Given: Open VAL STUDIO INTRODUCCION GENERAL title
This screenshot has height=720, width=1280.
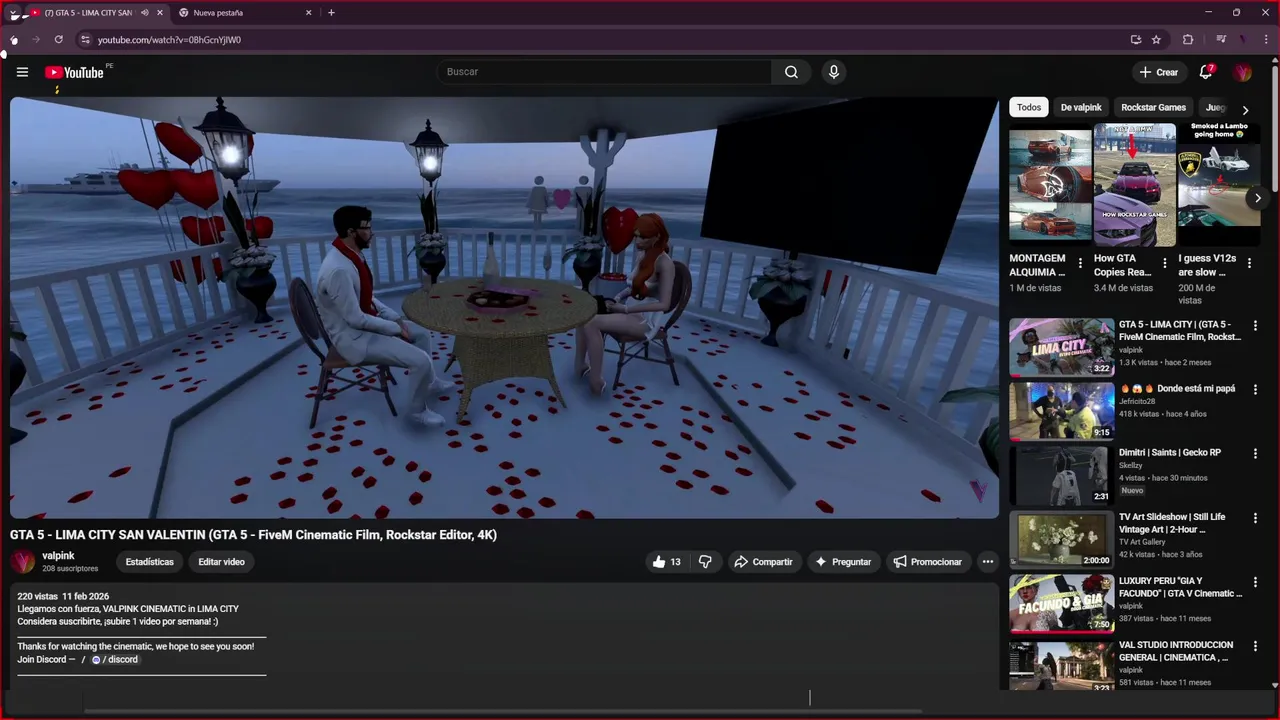Looking at the screenshot, I should click(x=1177, y=651).
